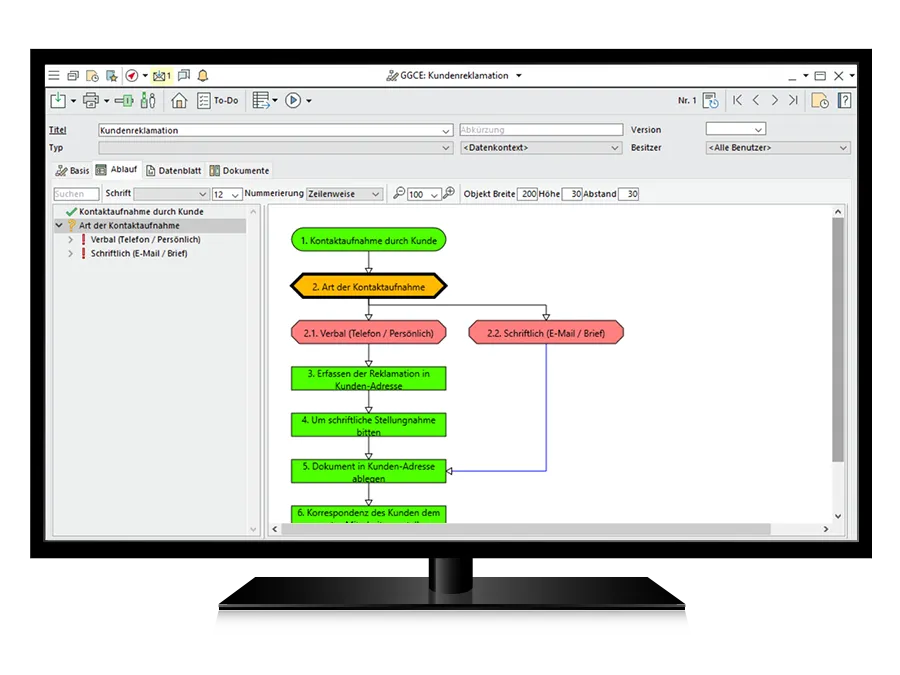The height and width of the screenshot is (675, 900).
Task: Open the Datenkontext dropdown
Action: pyautogui.click(x=540, y=148)
